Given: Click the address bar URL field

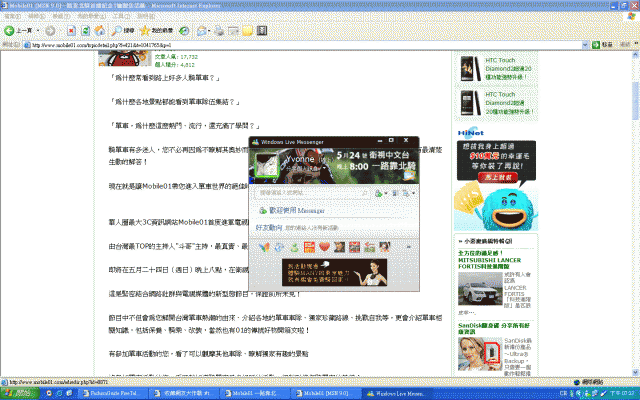Looking at the screenshot, I should tap(302, 45).
